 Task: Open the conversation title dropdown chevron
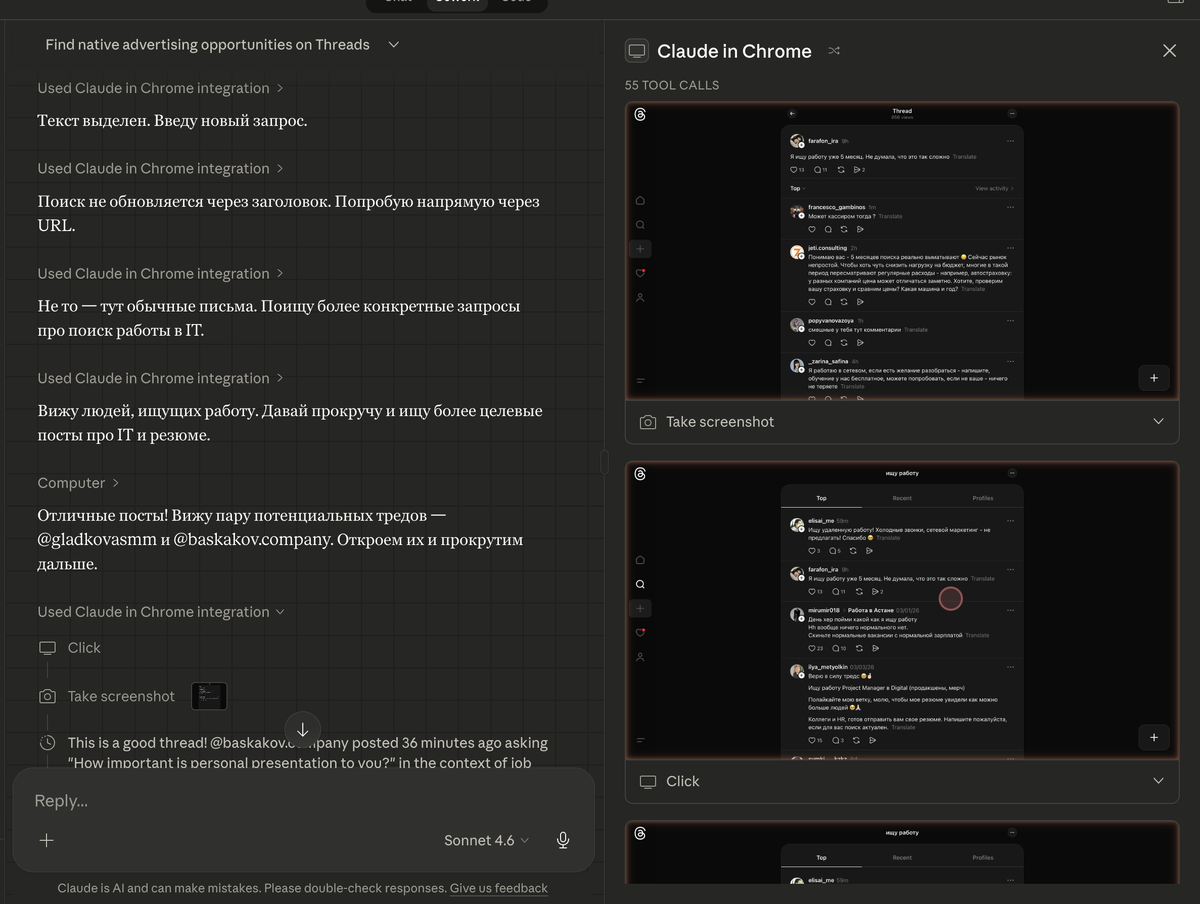coord(394,45)
